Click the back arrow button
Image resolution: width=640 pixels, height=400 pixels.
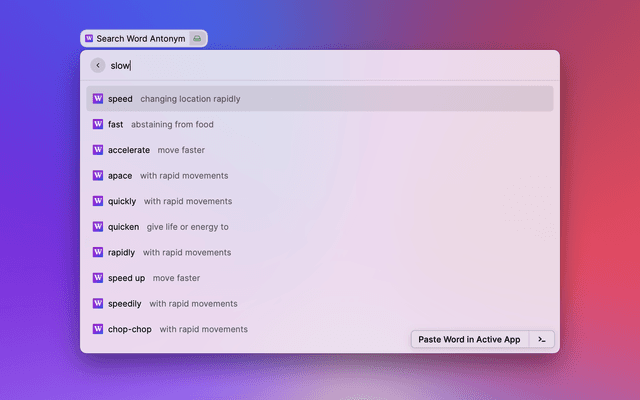pos(98,65)
